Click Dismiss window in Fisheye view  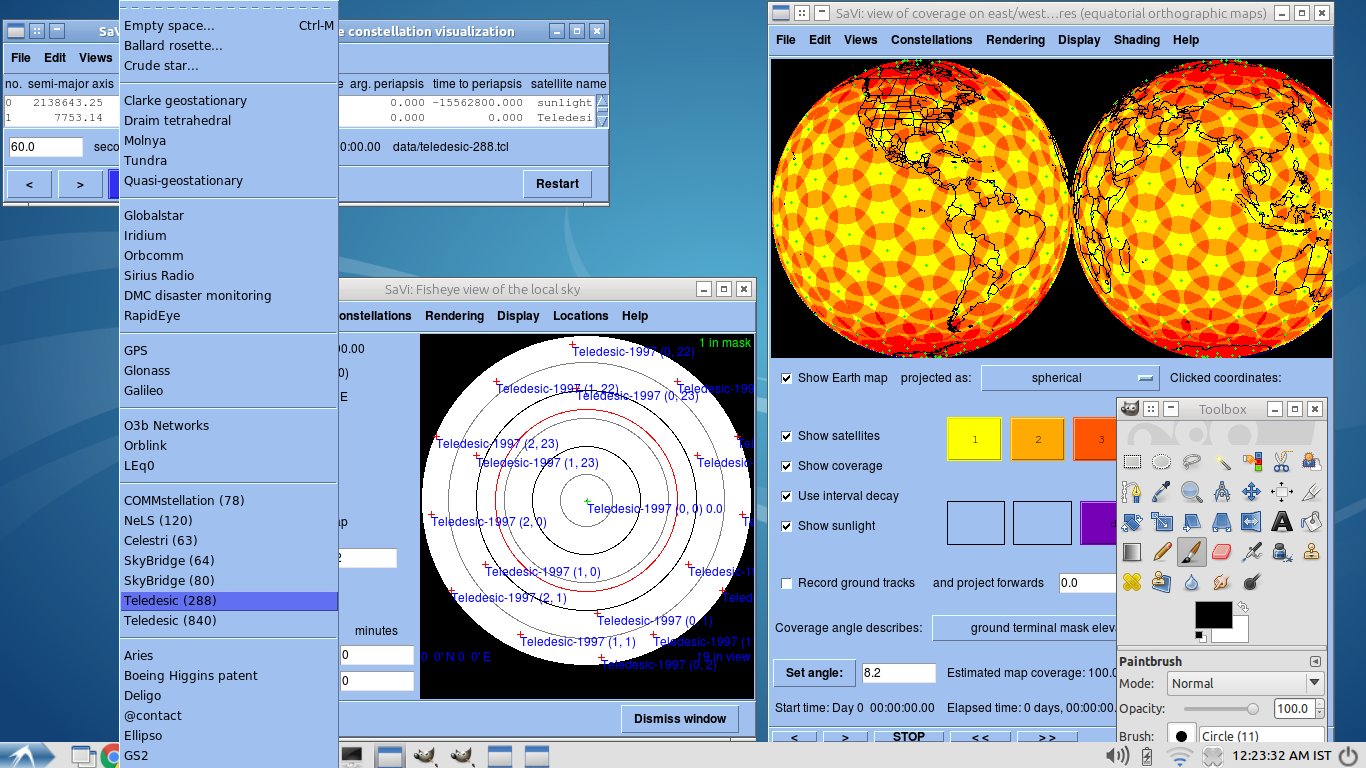point(680,719)
